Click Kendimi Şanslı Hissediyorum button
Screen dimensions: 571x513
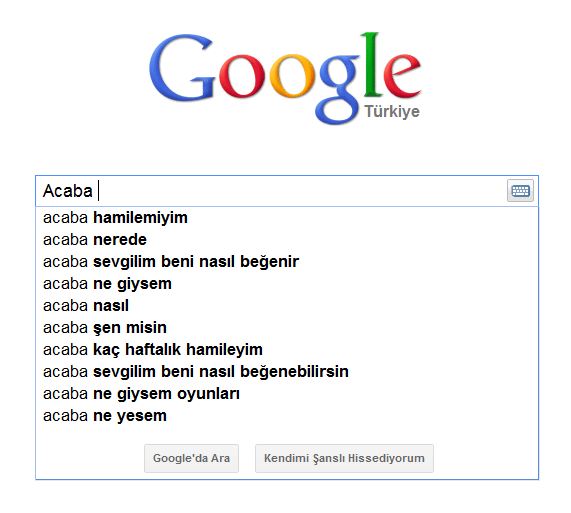click(344, 458)
